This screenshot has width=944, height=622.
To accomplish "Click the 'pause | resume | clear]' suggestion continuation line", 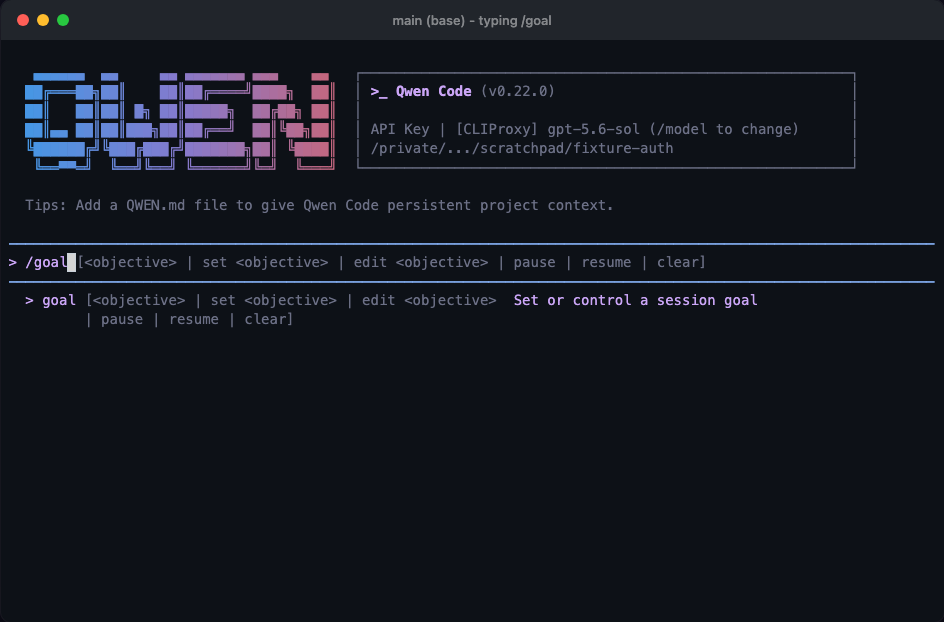I will (189, 319).
